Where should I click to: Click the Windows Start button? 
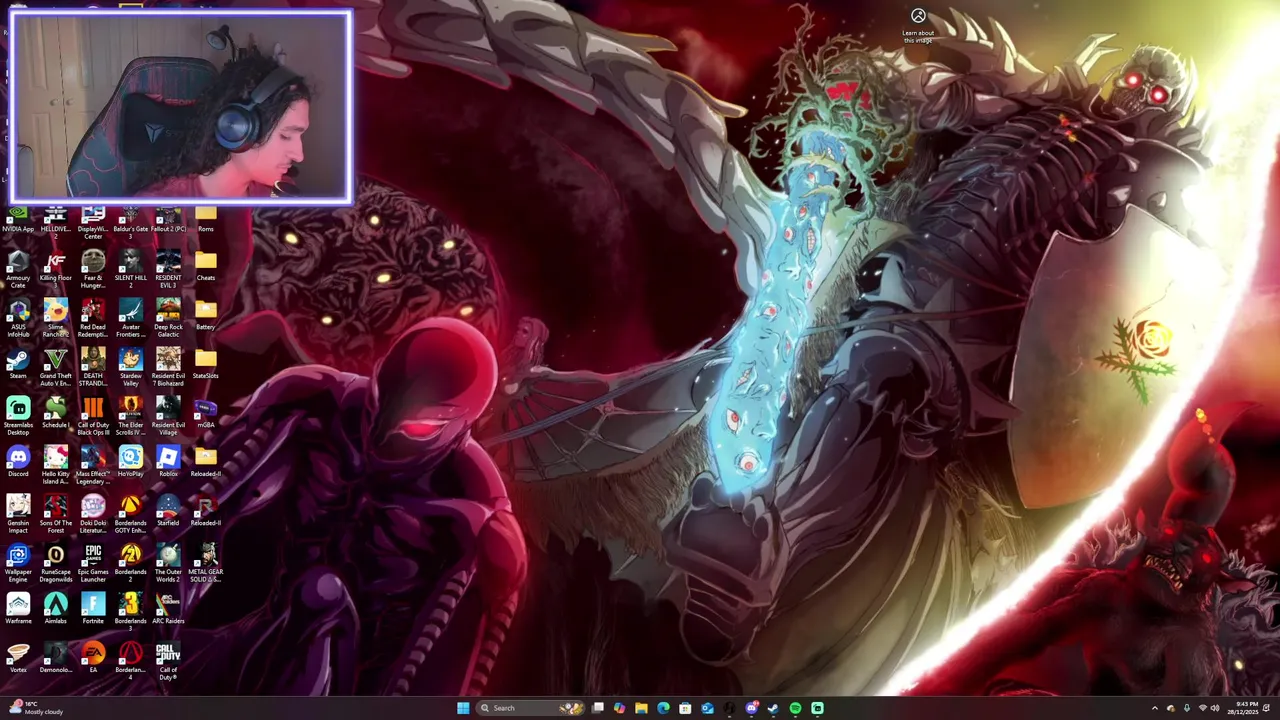(x=463, y=708)
